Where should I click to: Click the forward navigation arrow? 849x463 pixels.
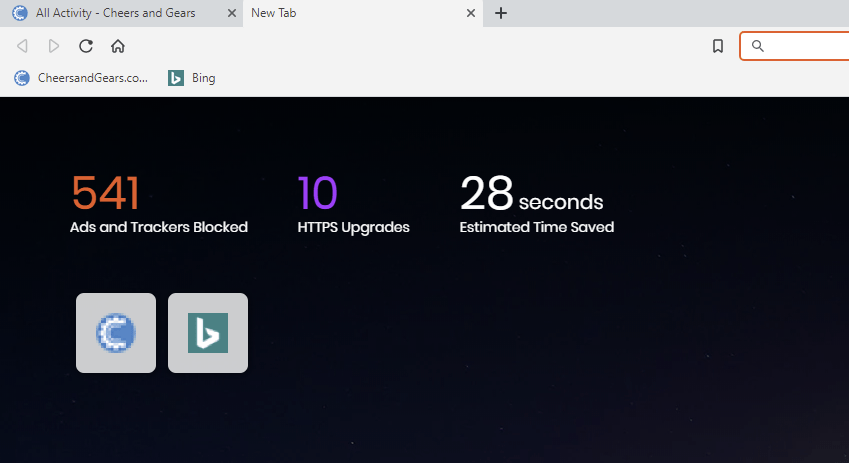(54, 46)
